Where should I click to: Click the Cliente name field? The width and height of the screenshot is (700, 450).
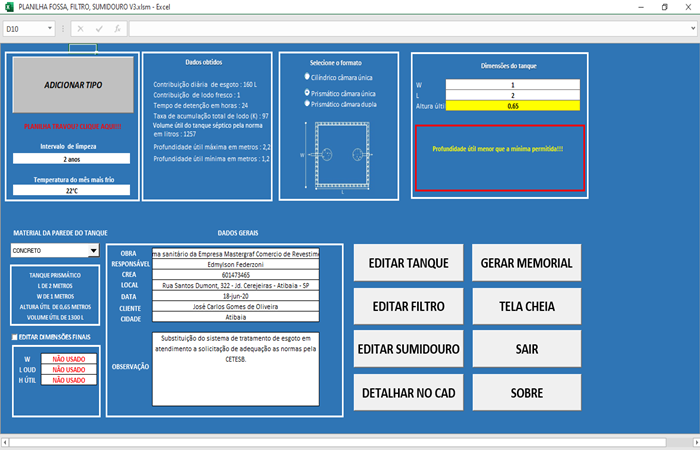234,306
